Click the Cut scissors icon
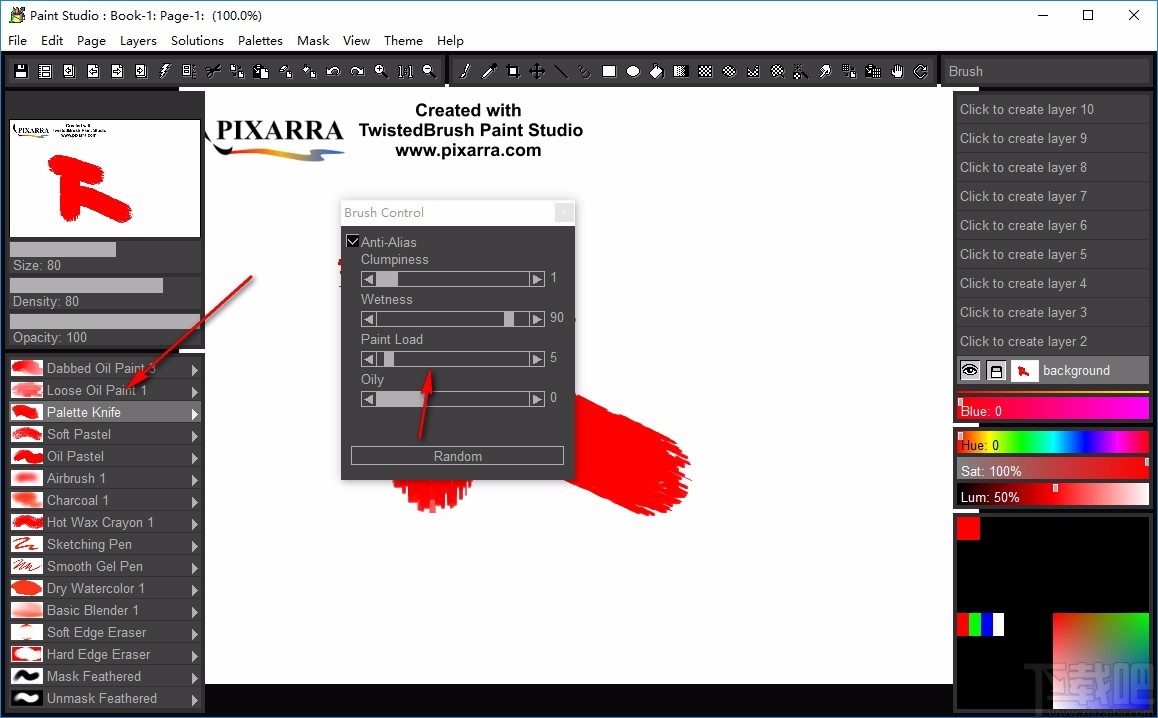 [x=213, y=71]
